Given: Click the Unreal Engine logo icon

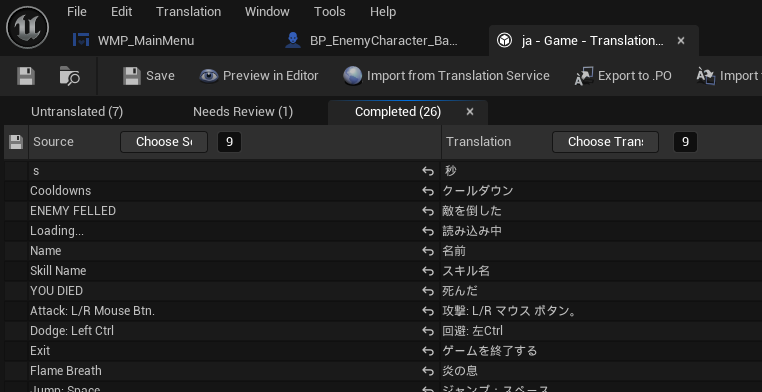Looking at the screenshot, I should click(x=28, y=27).
